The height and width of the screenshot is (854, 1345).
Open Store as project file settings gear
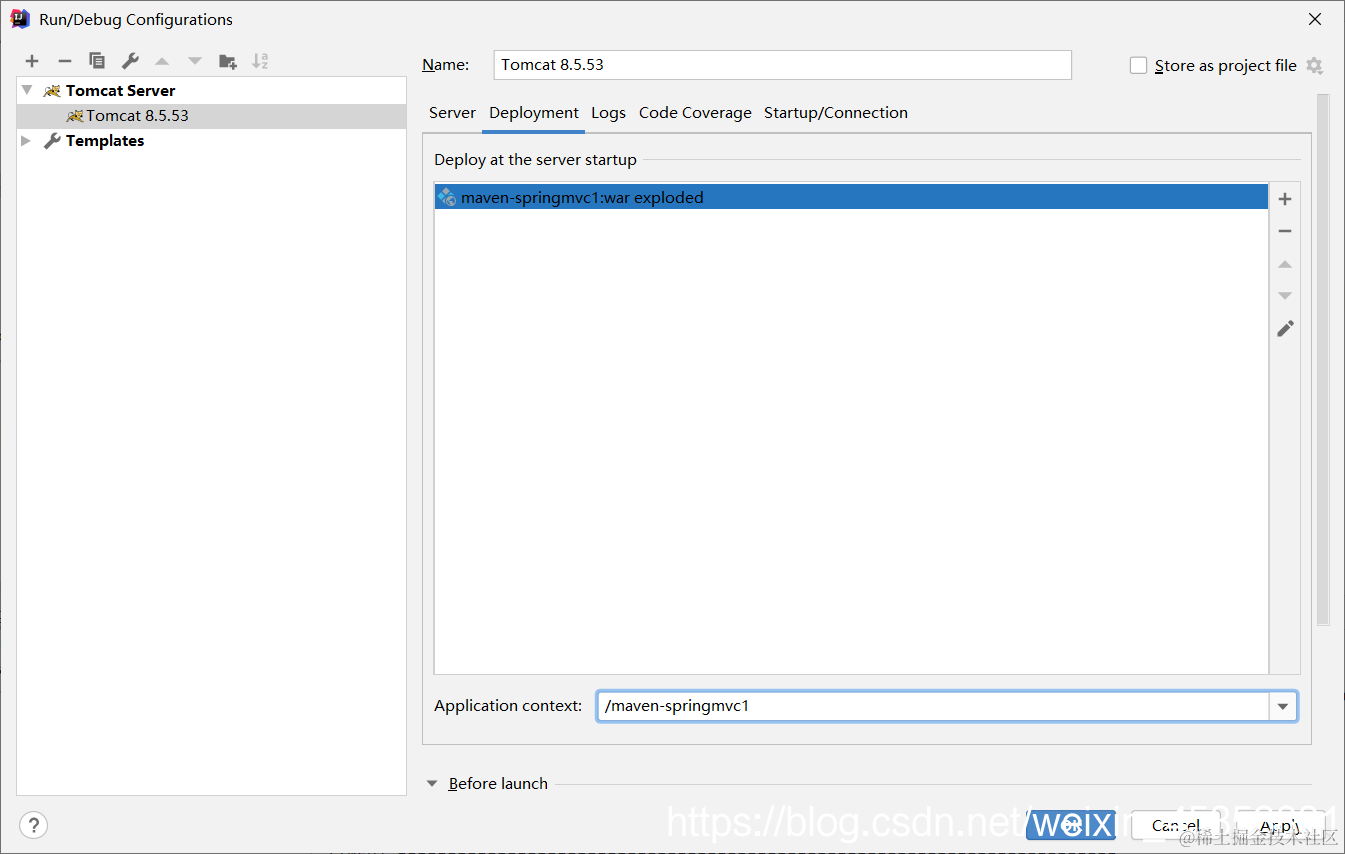[1314, 65]
